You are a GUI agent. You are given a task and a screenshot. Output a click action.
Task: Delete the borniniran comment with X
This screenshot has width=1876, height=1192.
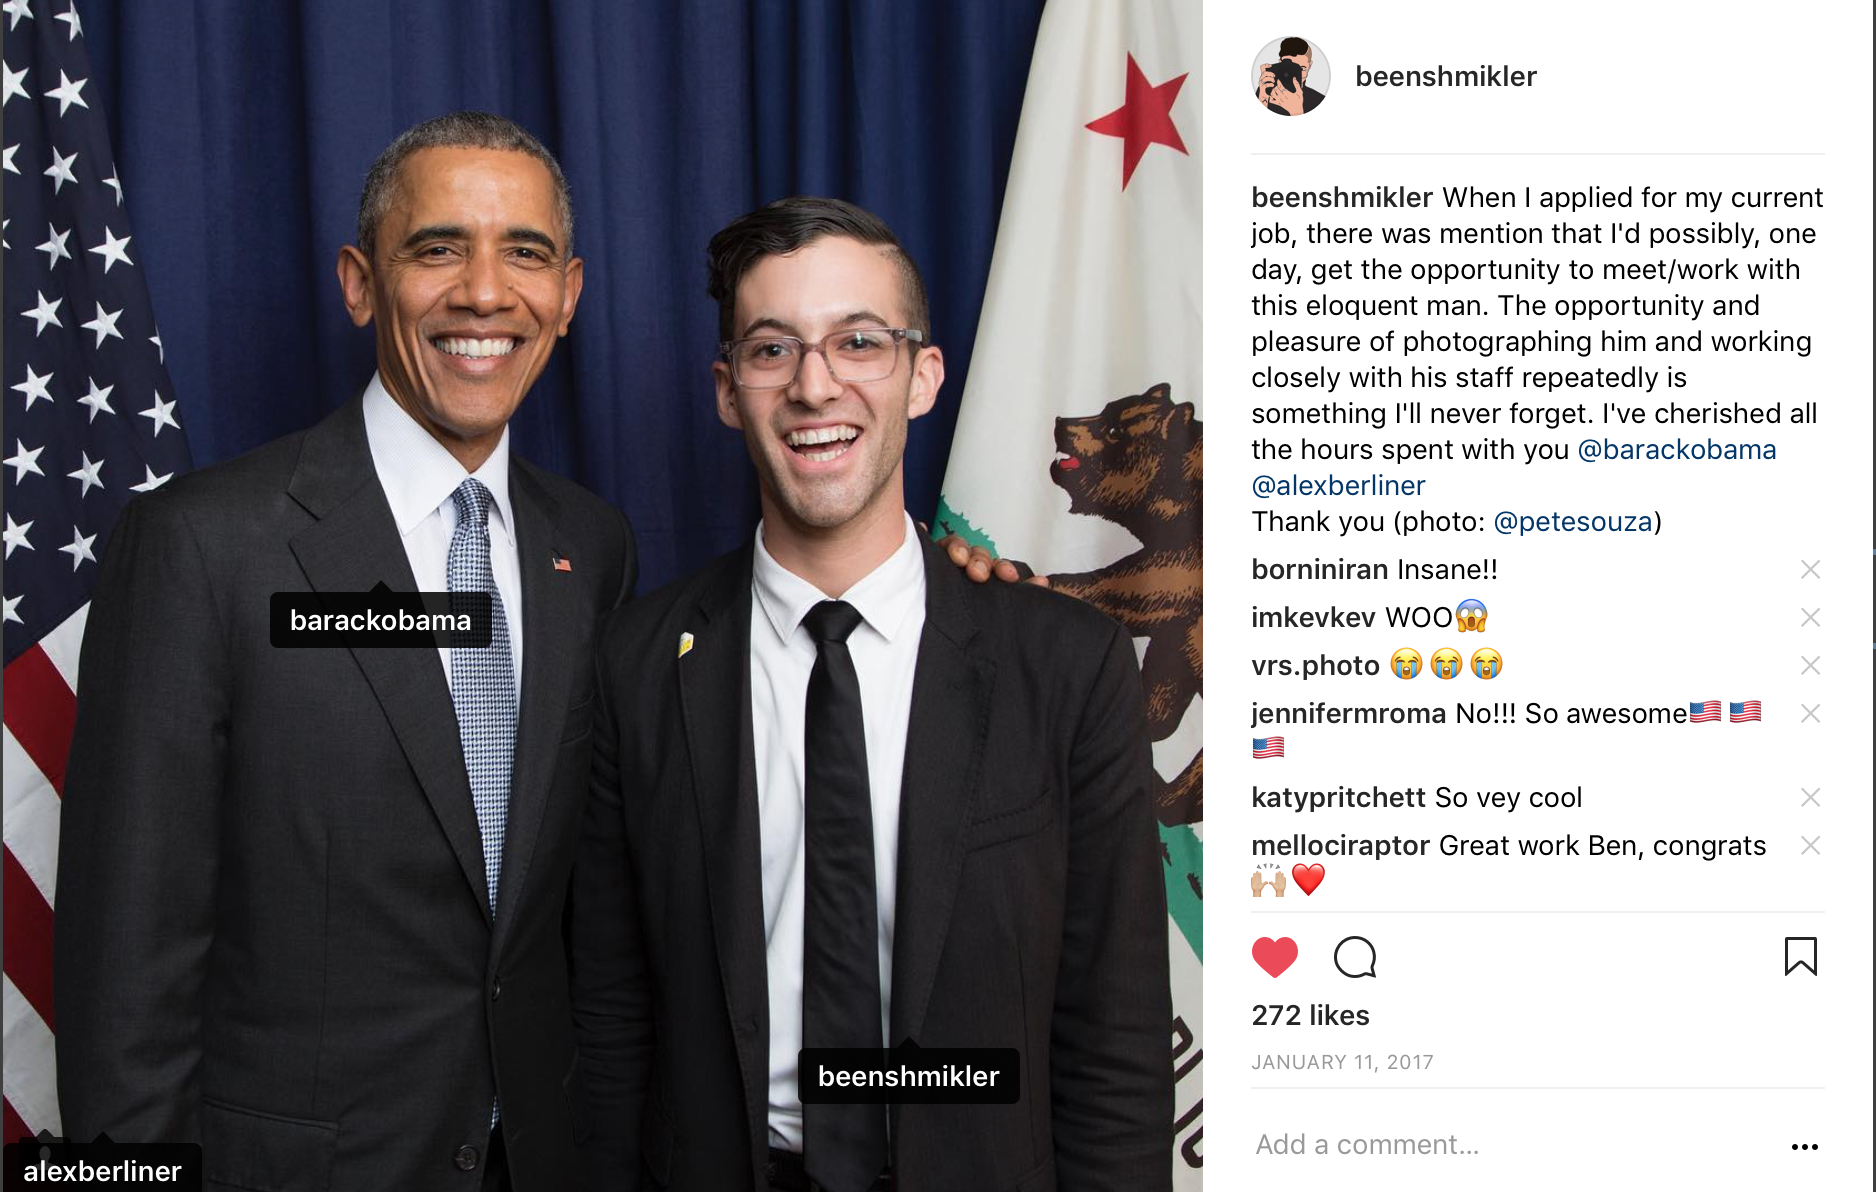click(1810, 569)
